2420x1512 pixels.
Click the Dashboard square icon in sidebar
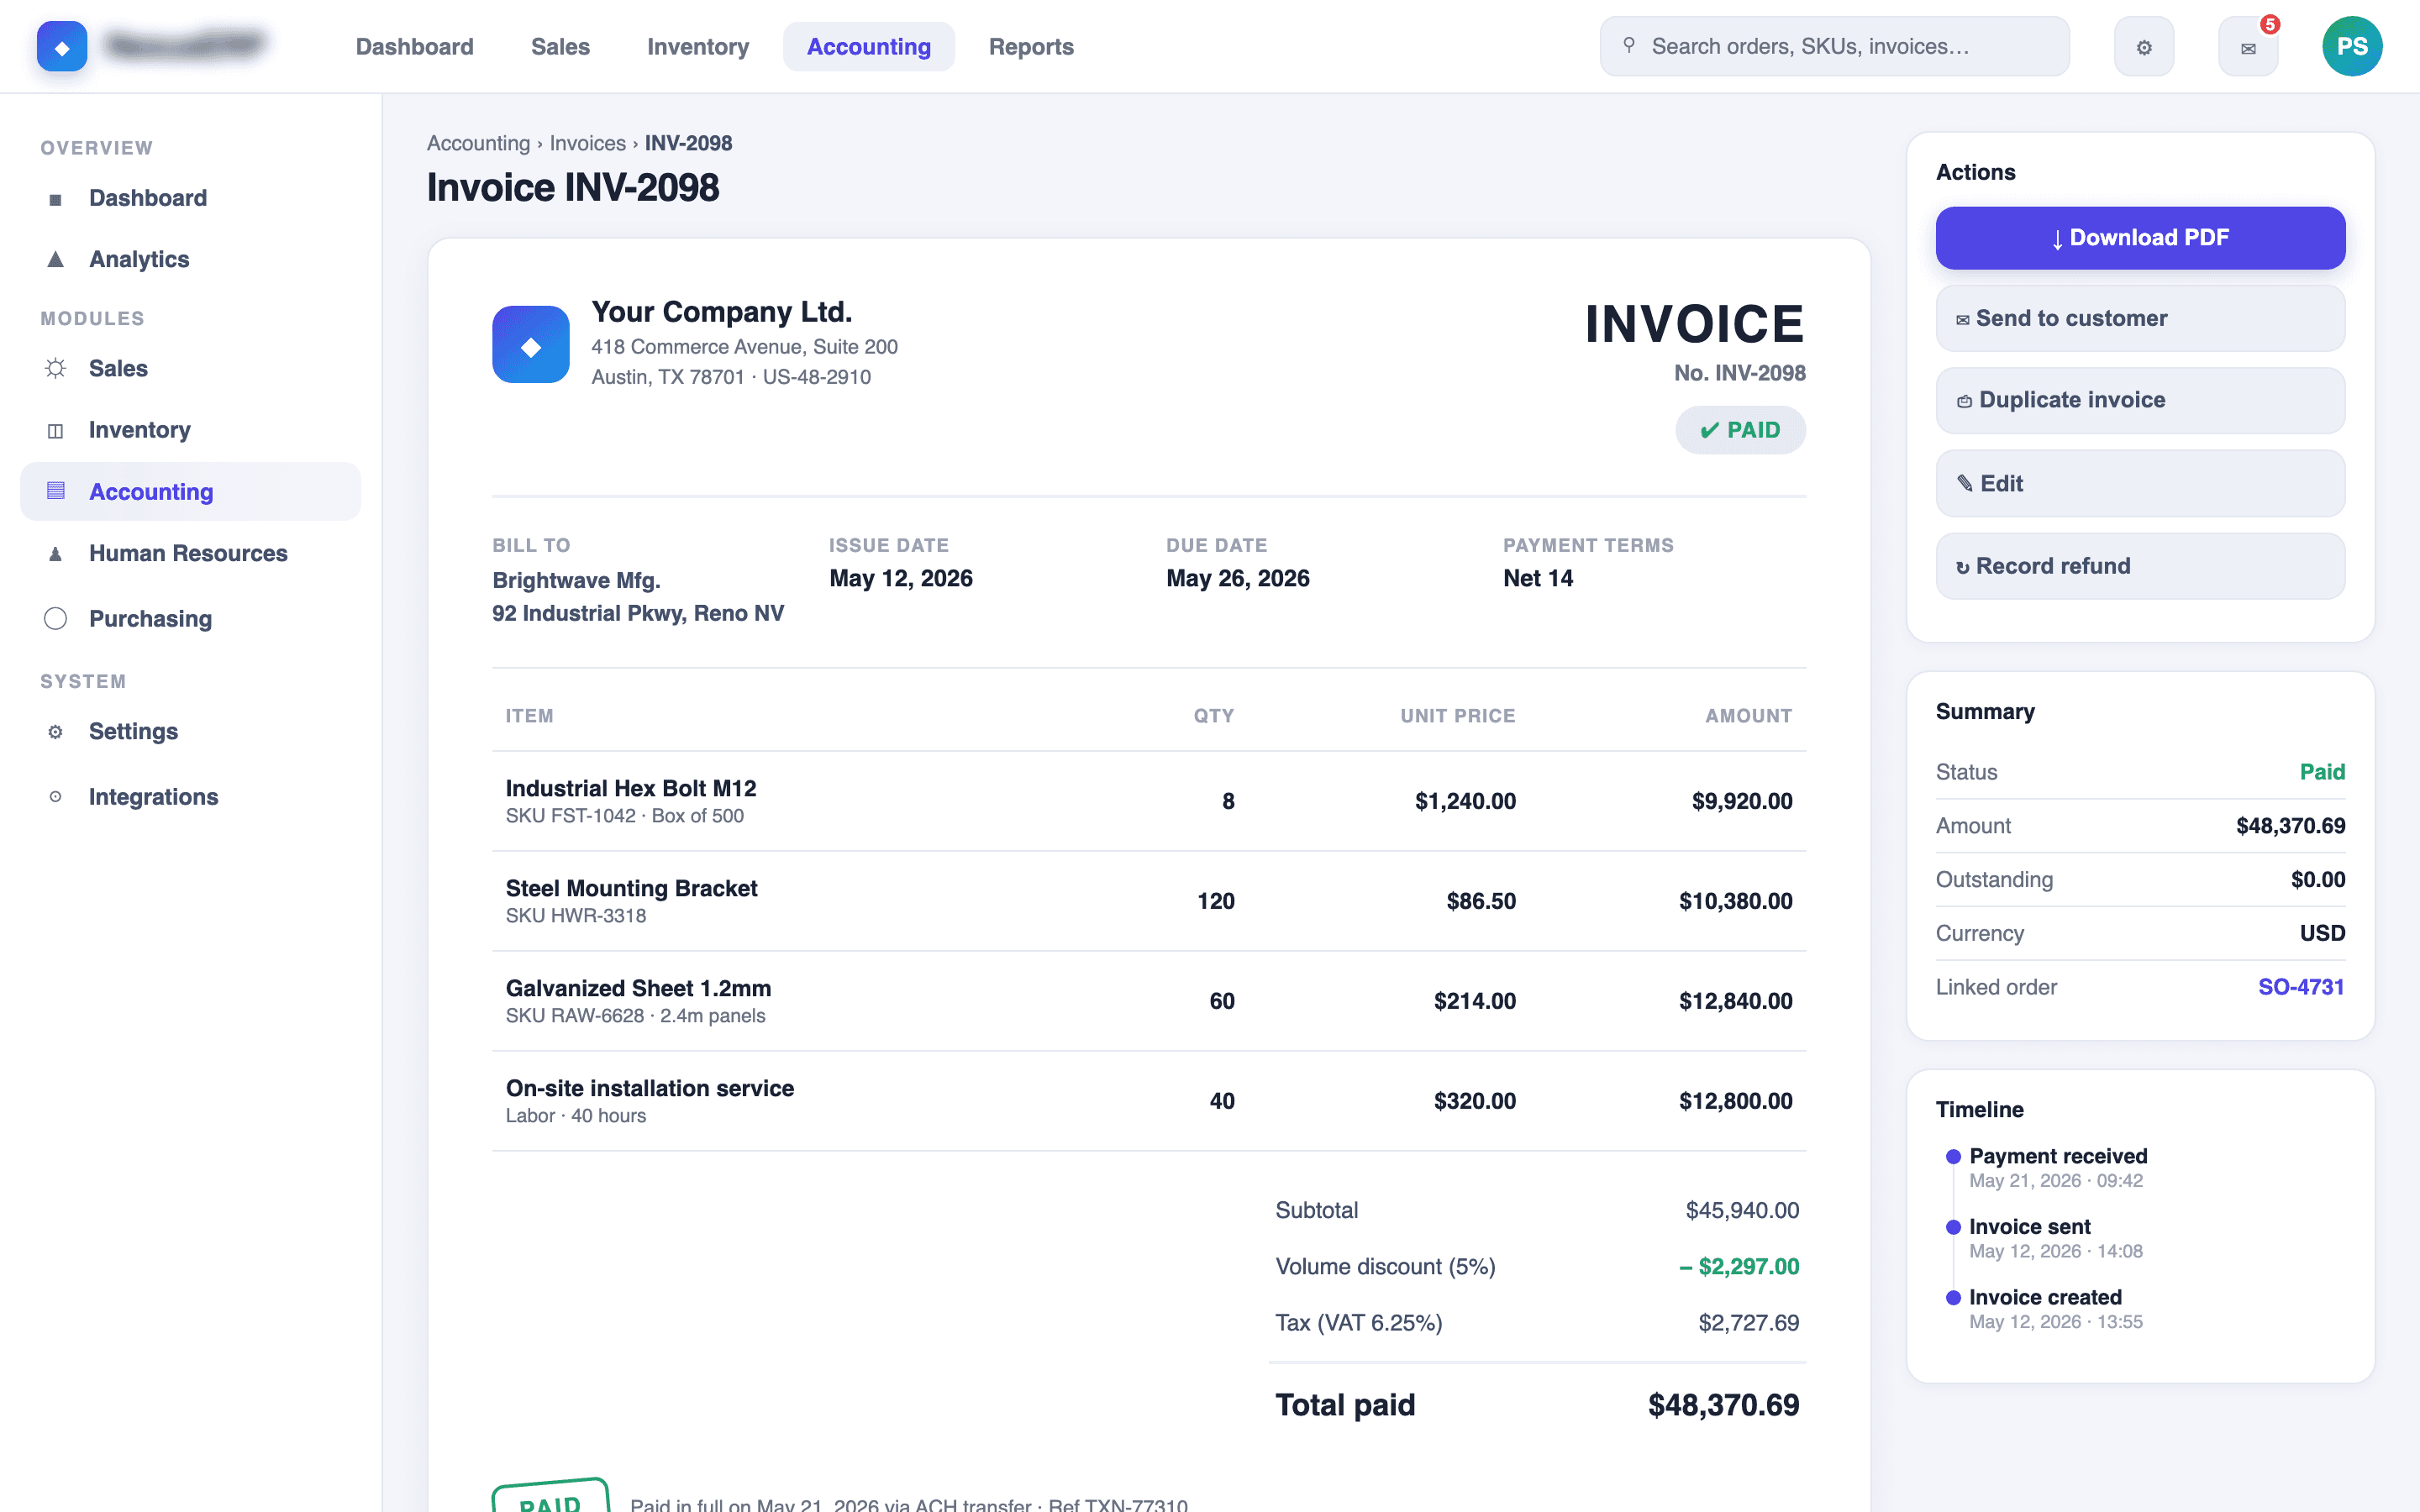point(56,199)
